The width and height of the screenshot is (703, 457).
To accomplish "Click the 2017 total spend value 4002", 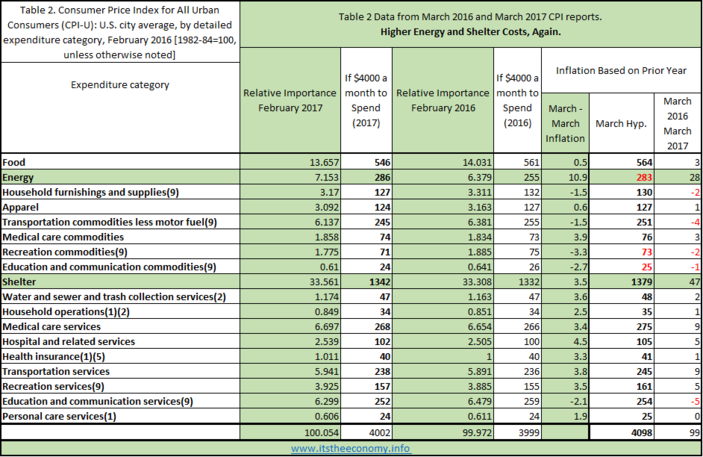I will 379,433.
